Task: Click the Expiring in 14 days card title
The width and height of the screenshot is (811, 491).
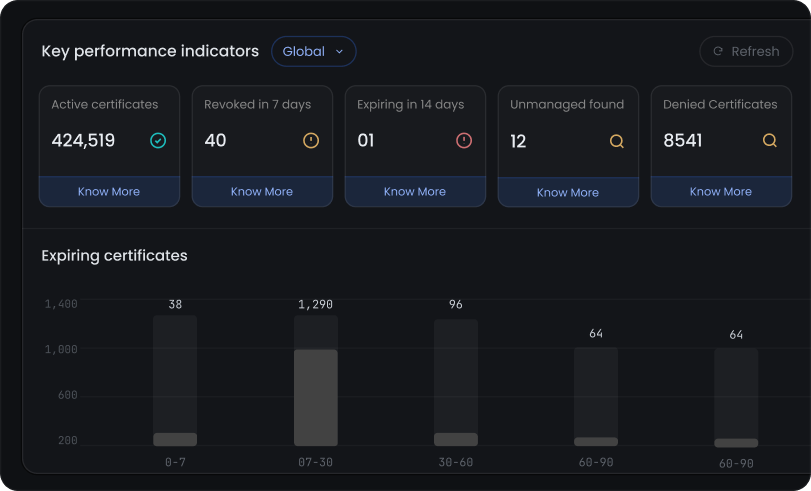Action: click(411, 105)
